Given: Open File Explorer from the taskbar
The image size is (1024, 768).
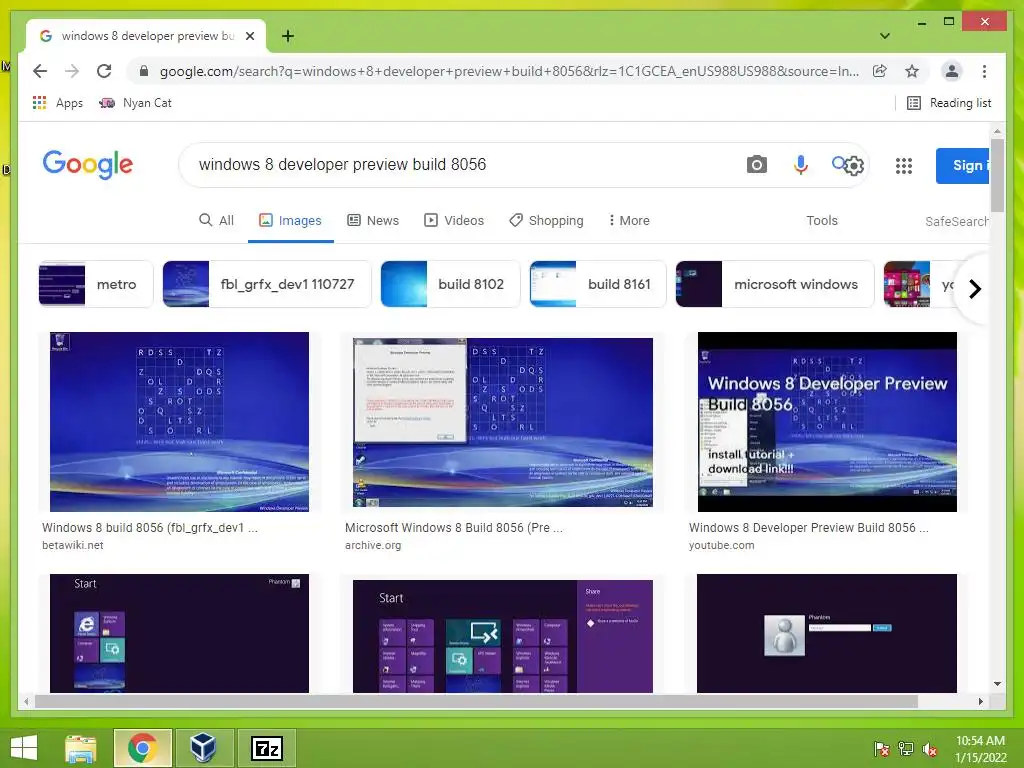Looking at the screenshot, I should [81, 748].
